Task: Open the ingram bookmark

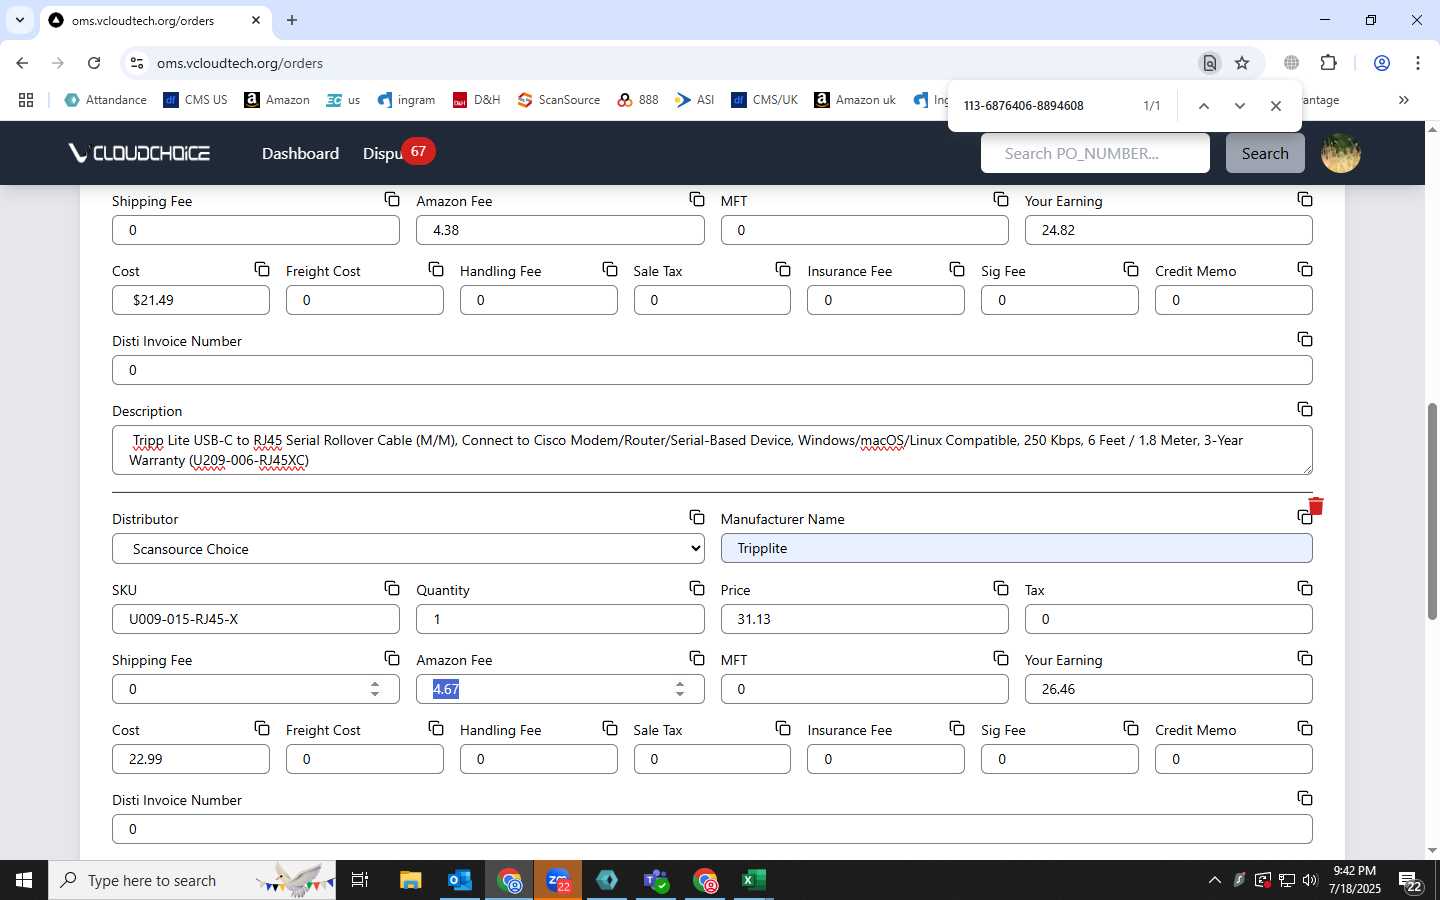Action: click(406, 100)
